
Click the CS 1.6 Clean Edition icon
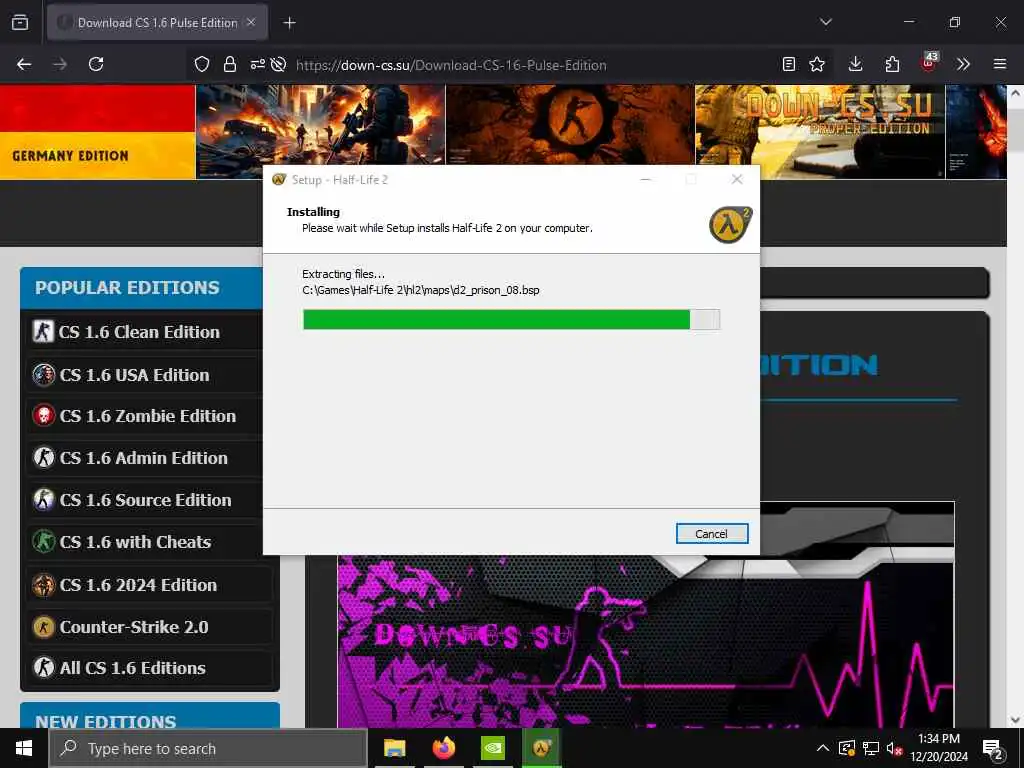44,332
